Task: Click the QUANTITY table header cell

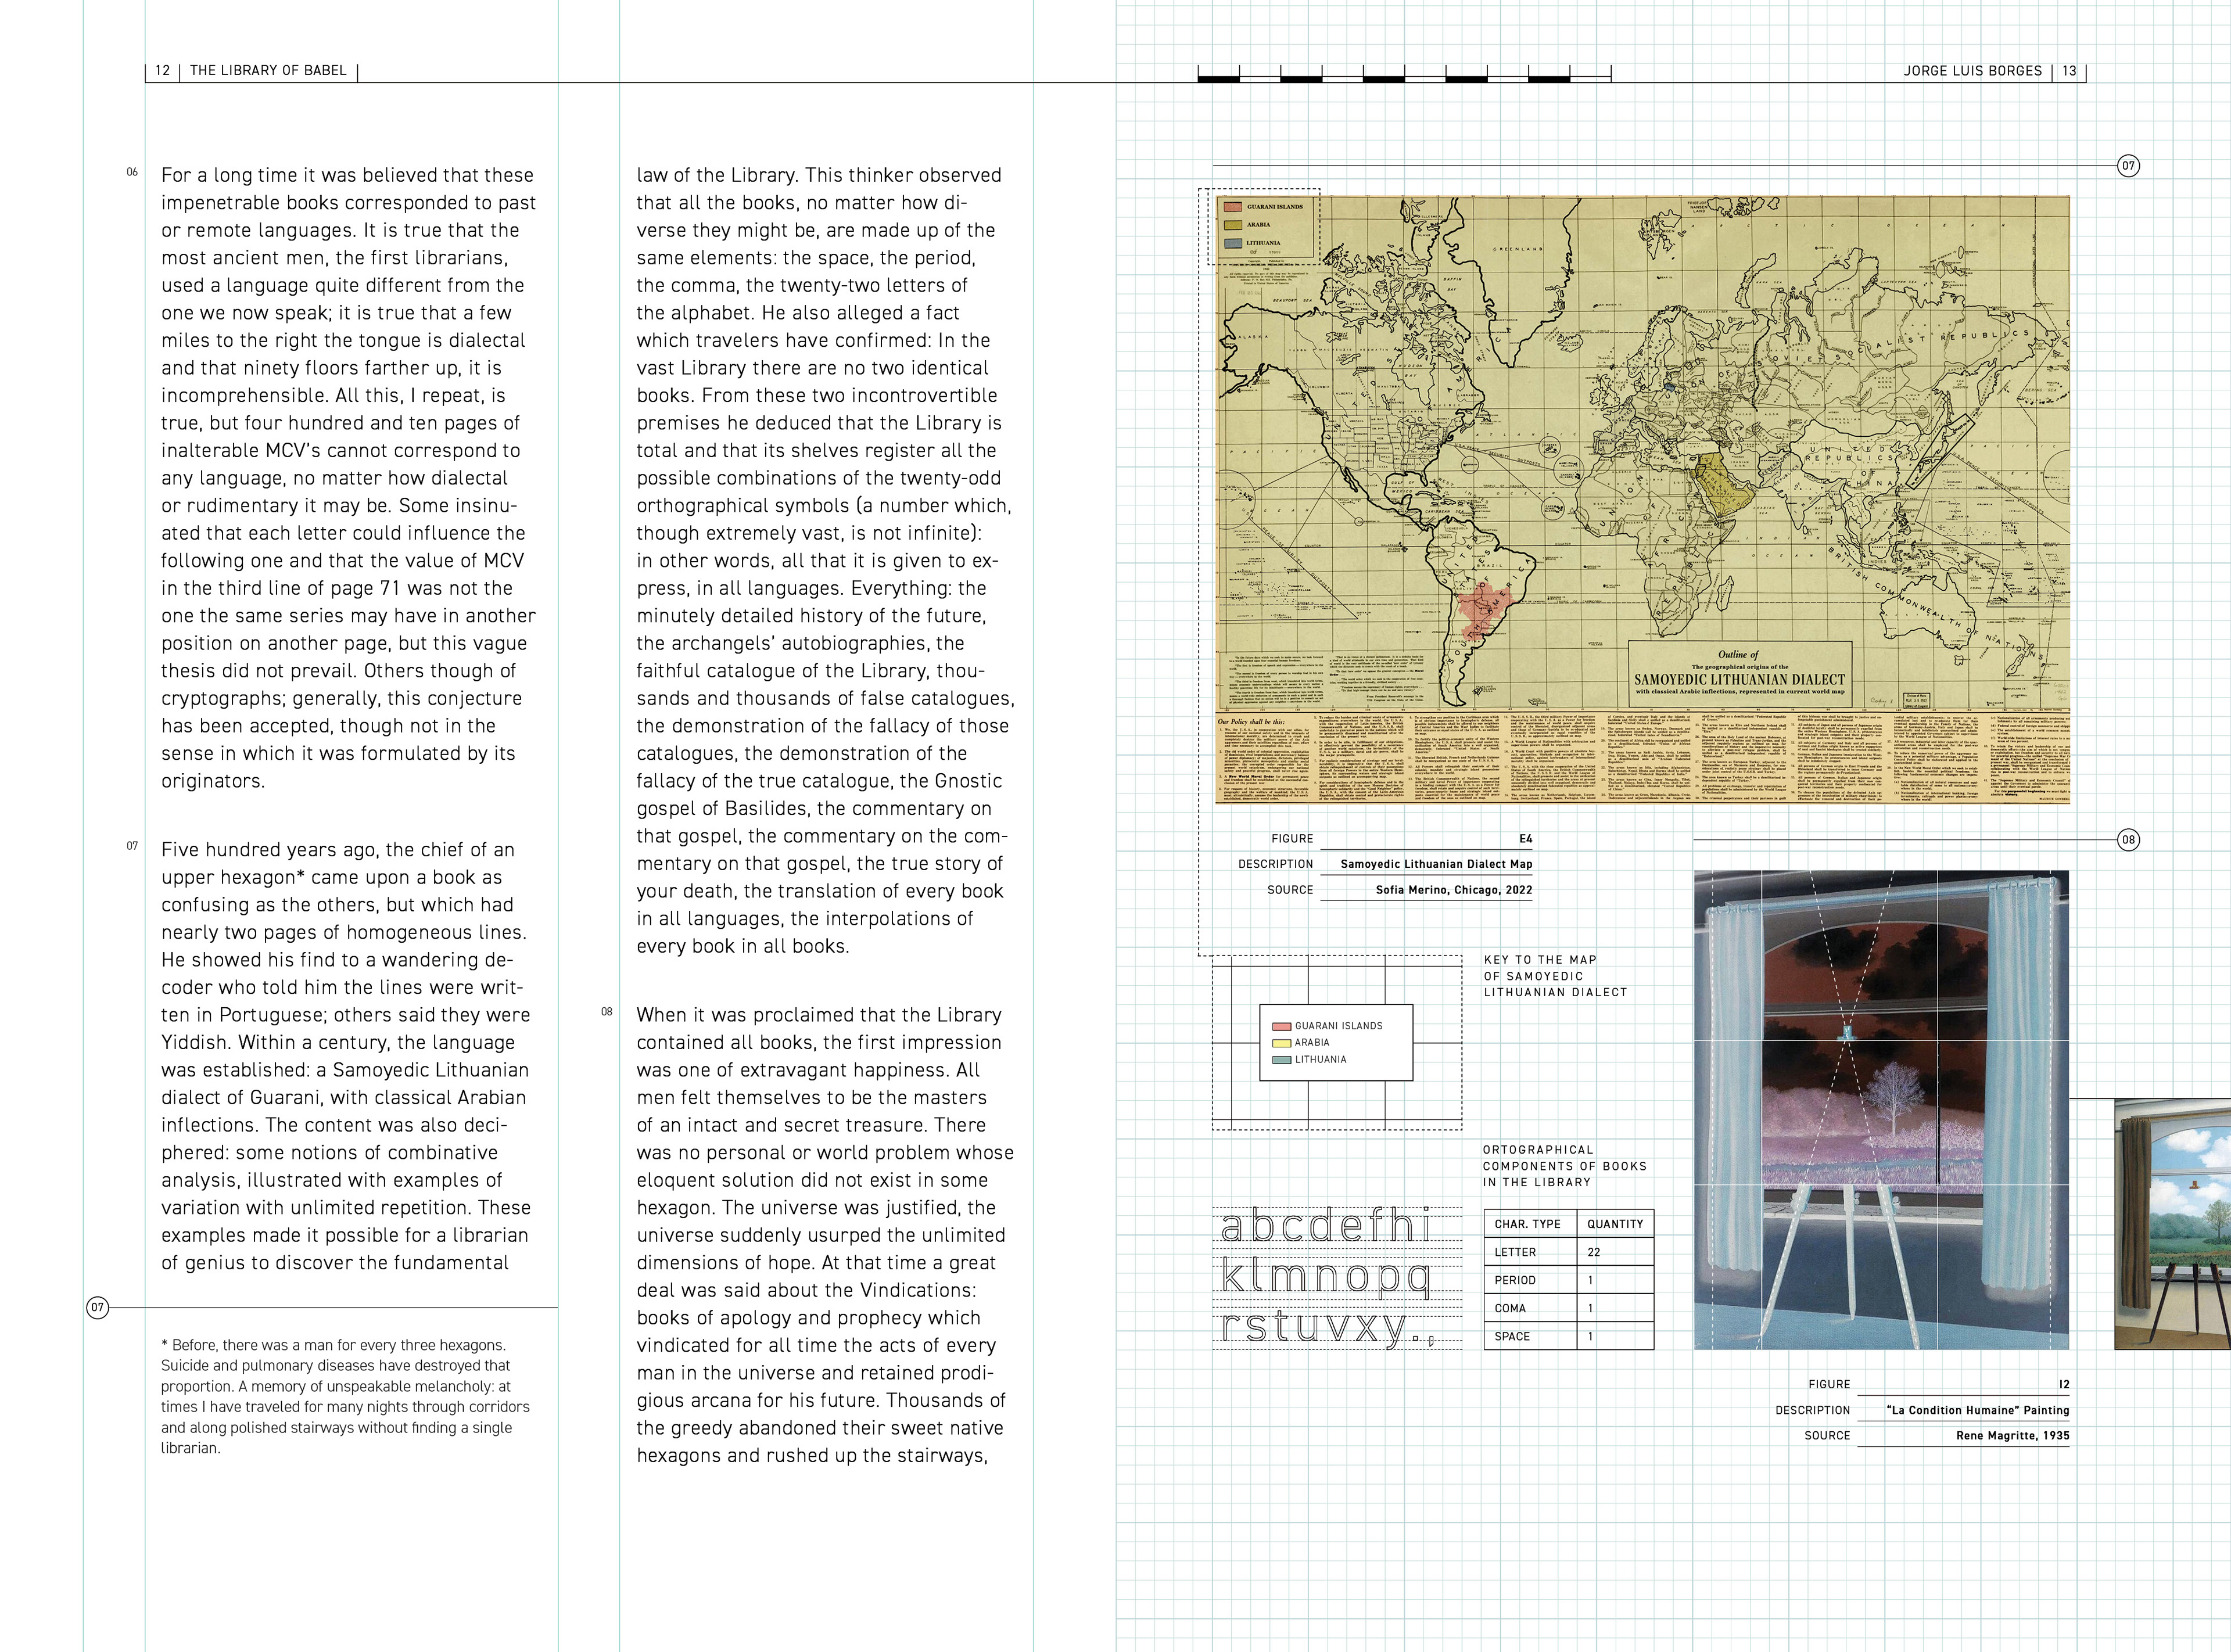Action: 1614,1224
